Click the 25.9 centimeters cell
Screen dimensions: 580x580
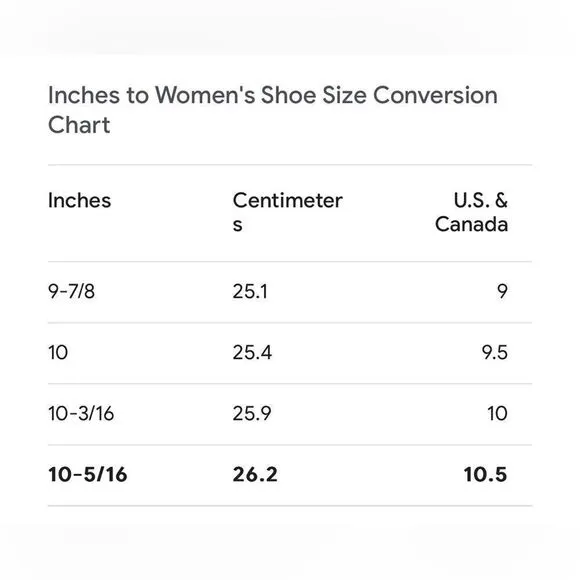click(252, 414)
